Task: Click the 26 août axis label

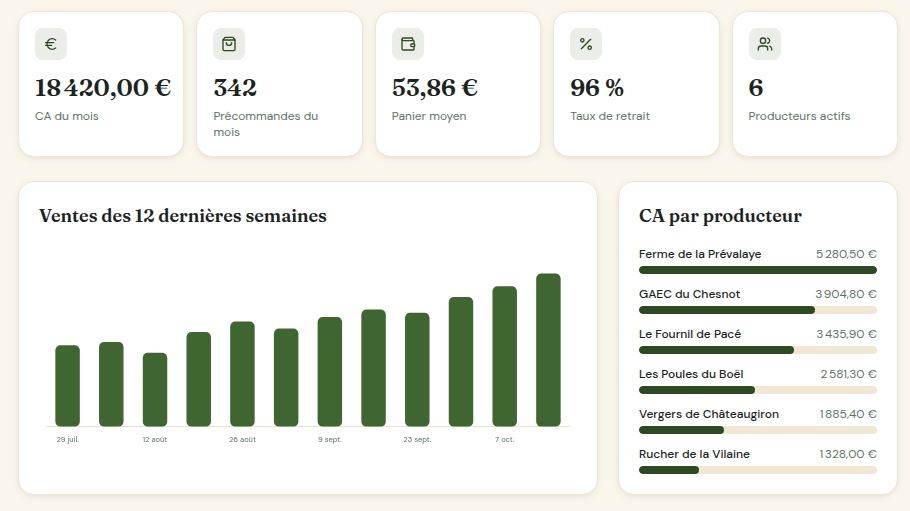Action: (x=243, y=440)
